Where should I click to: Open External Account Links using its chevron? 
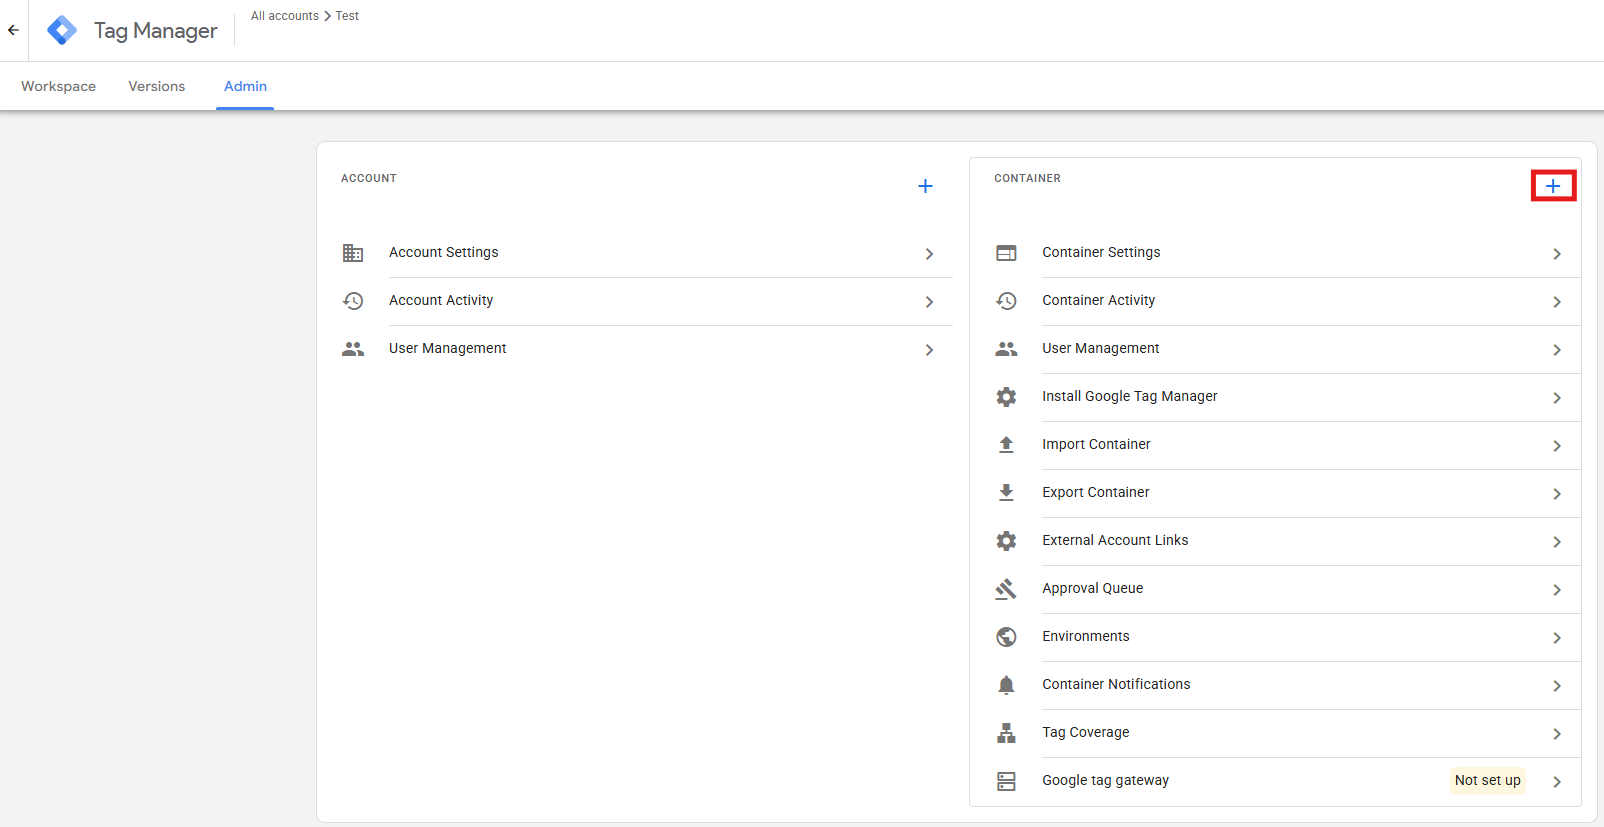[x=1557, y=542]
